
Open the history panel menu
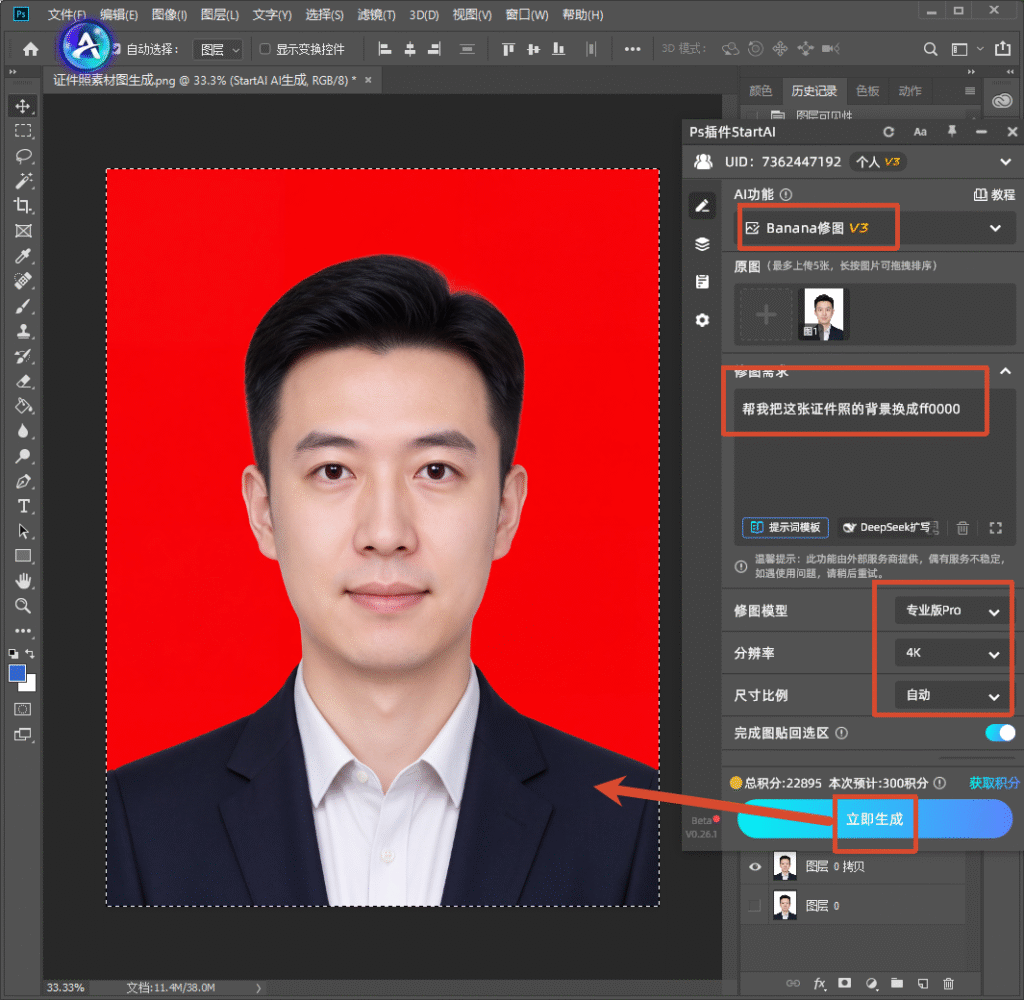[x=970, y=91]
